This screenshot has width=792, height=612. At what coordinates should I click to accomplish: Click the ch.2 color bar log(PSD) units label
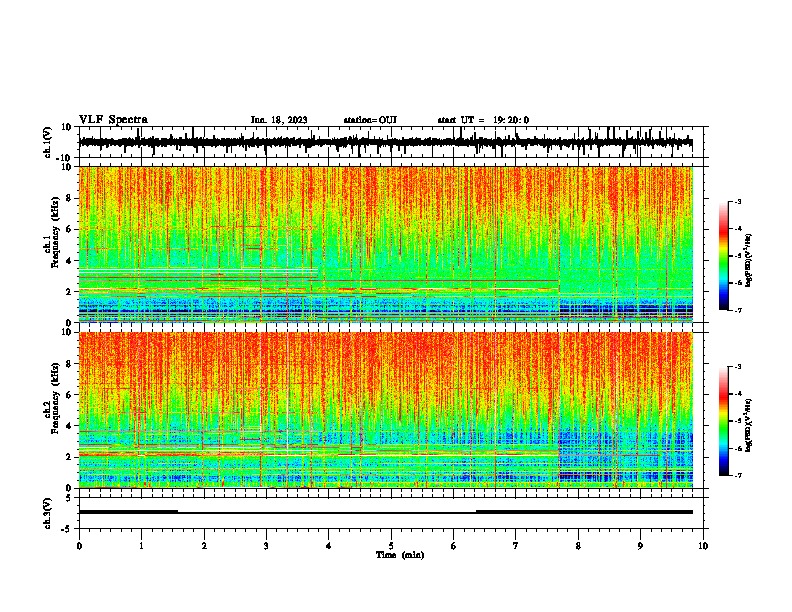749,426
